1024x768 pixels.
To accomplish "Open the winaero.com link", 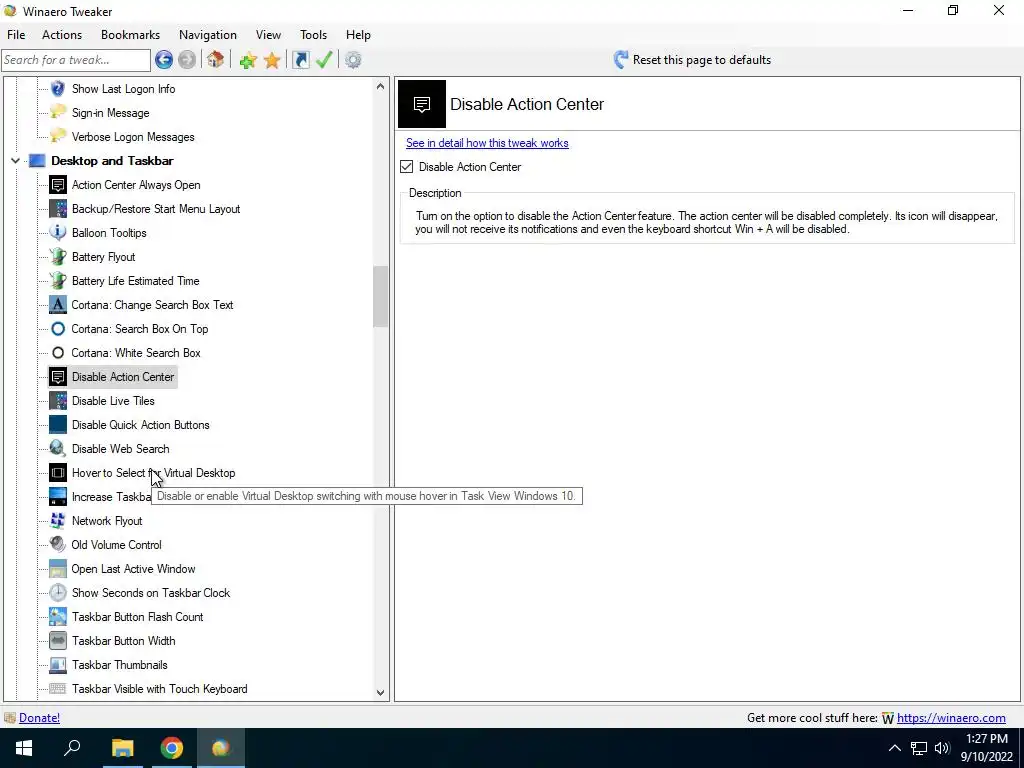I will (x=951, y=718).
